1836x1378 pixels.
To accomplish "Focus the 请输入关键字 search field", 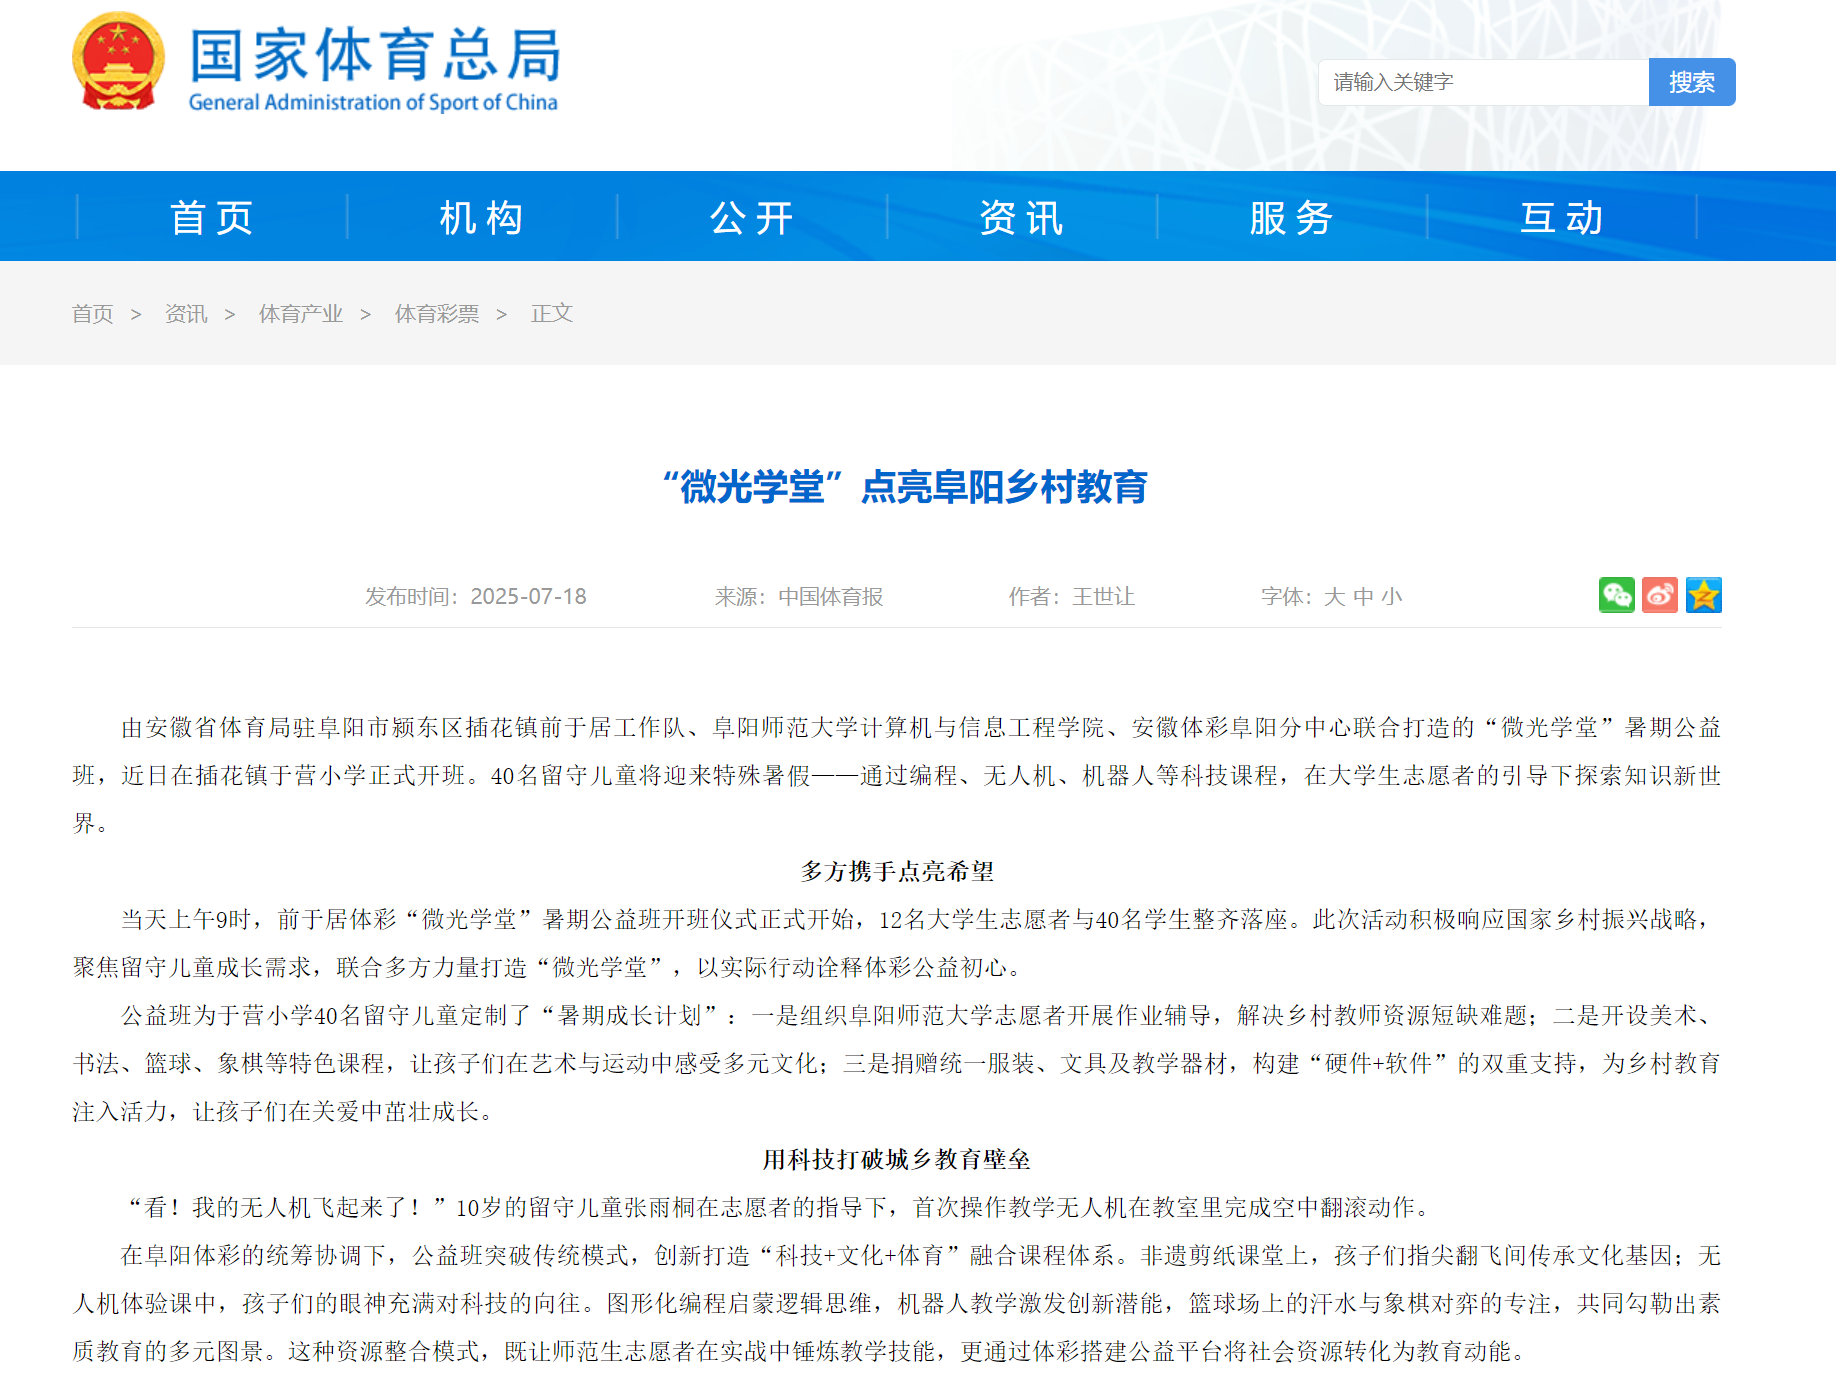I will 1483,82.
